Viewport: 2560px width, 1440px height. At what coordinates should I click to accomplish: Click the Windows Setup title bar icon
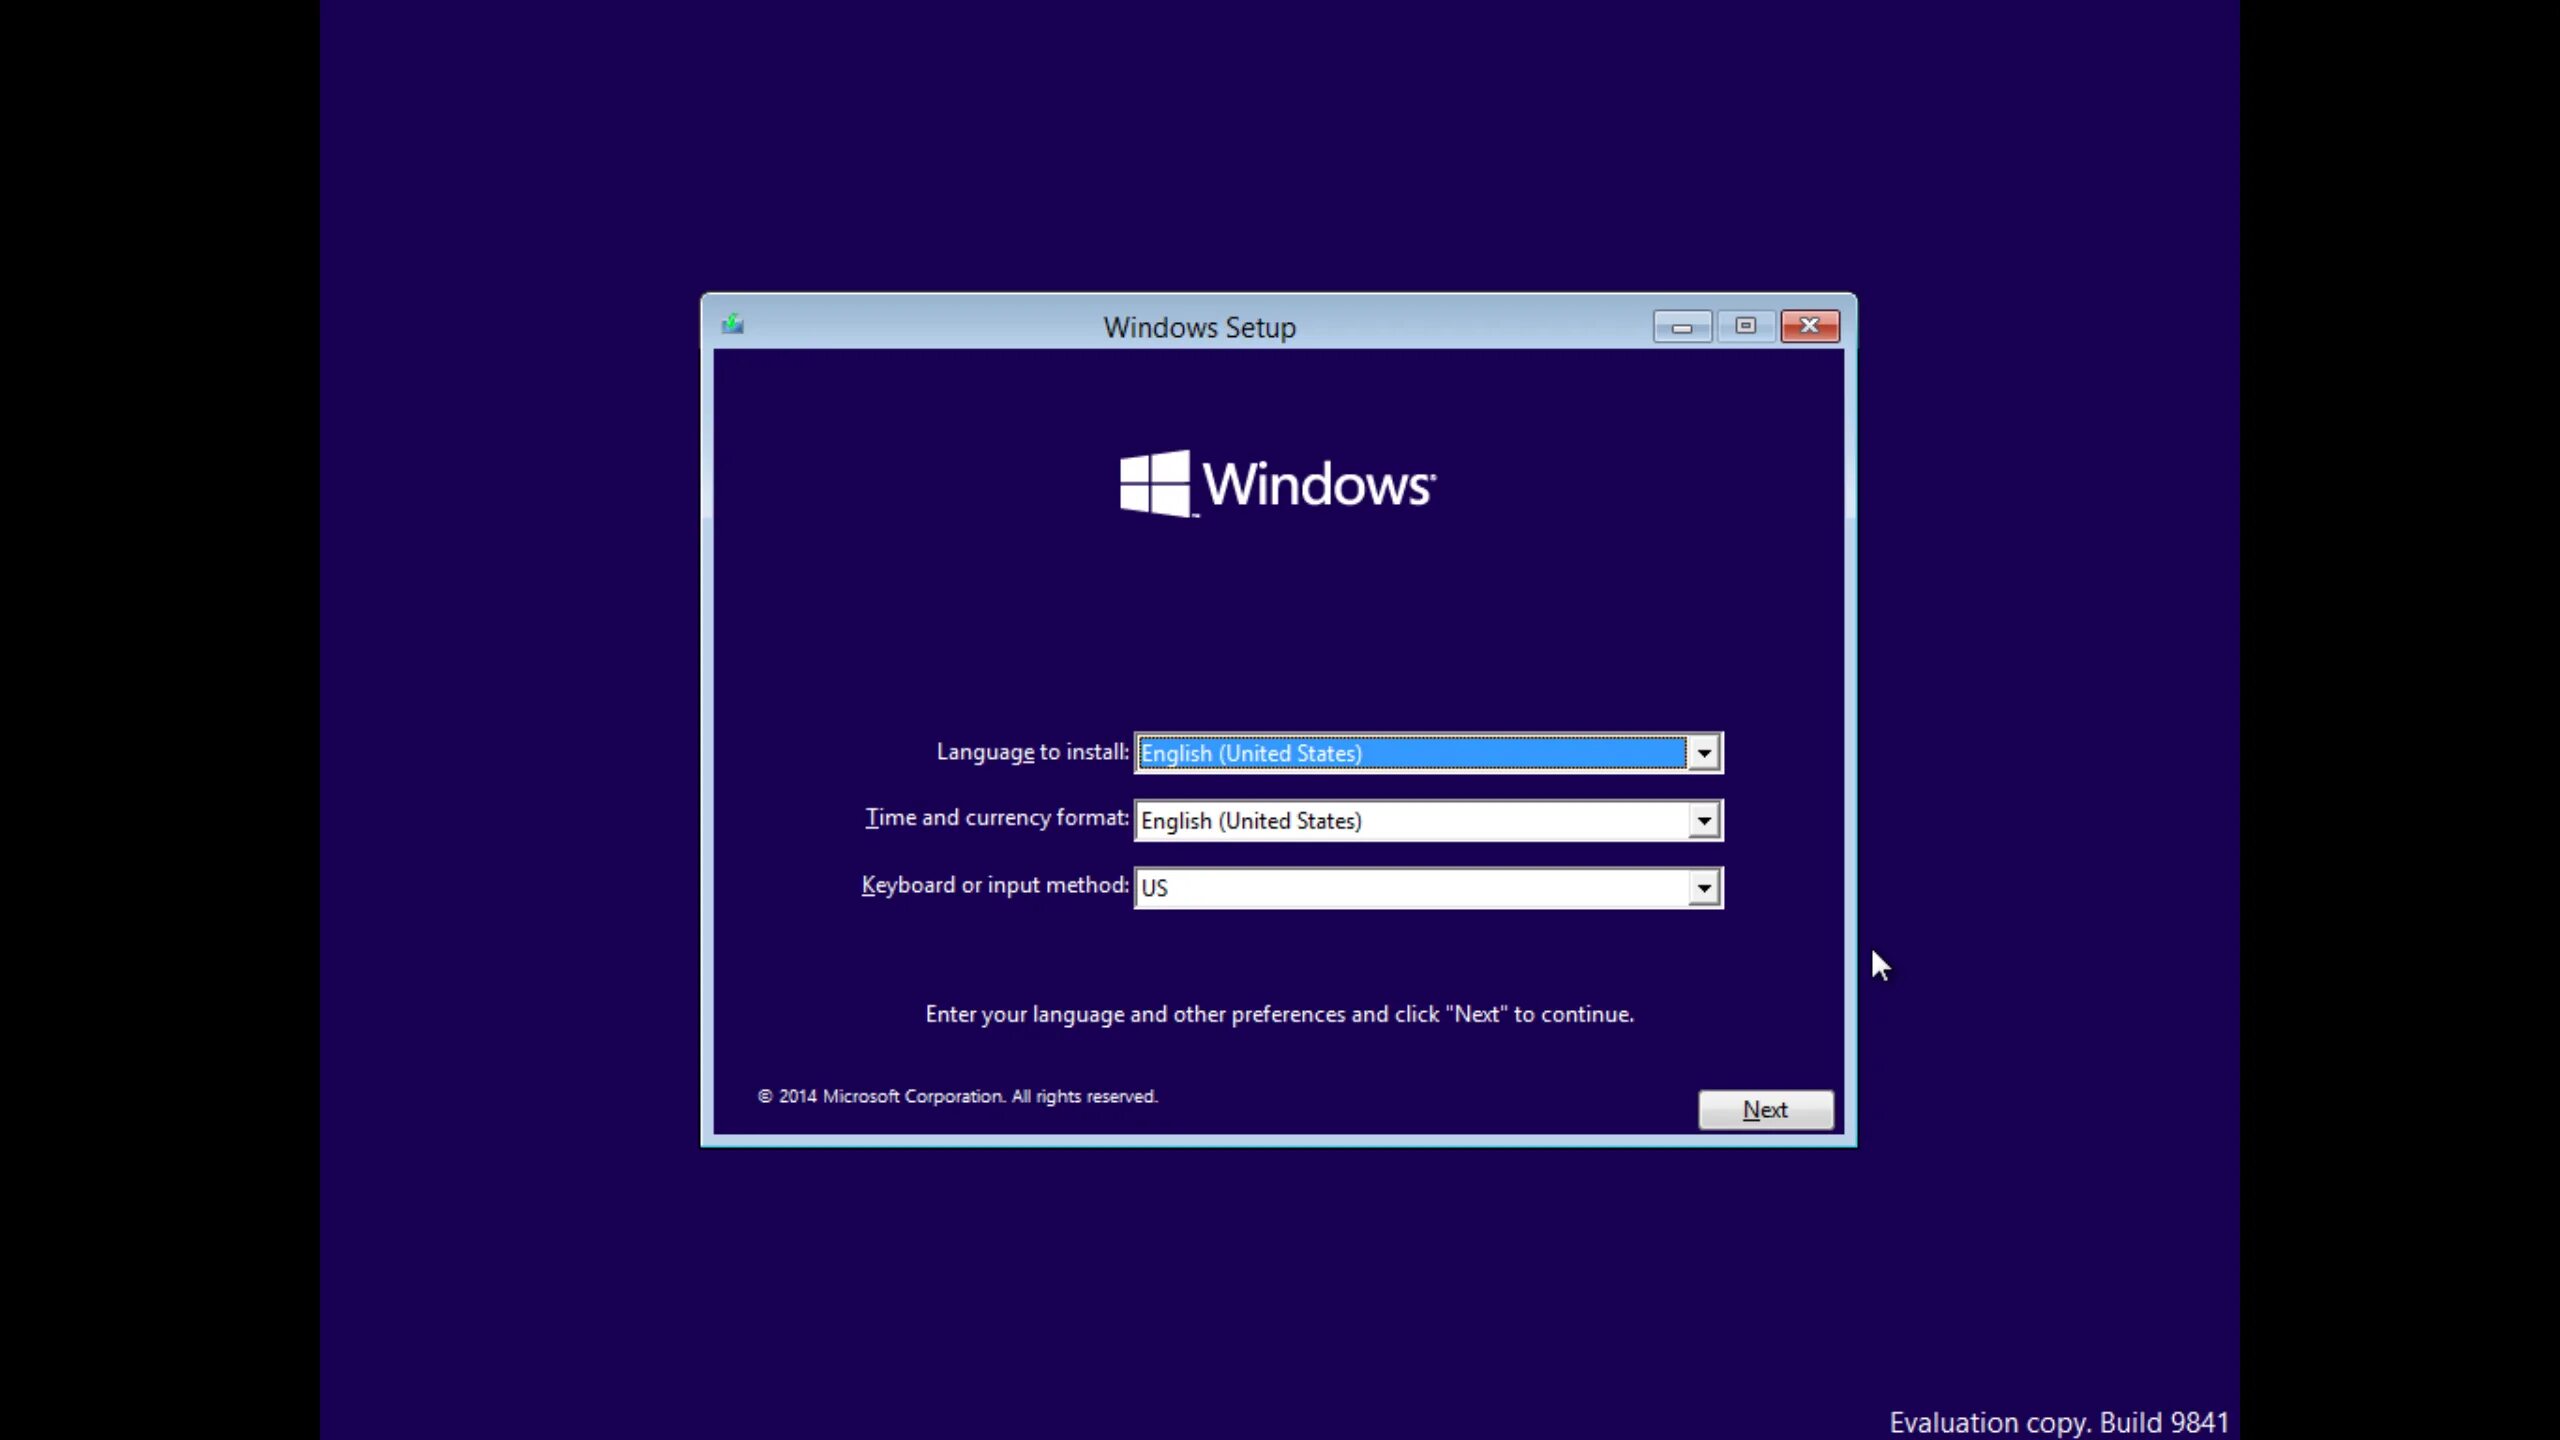click(733, 325)
